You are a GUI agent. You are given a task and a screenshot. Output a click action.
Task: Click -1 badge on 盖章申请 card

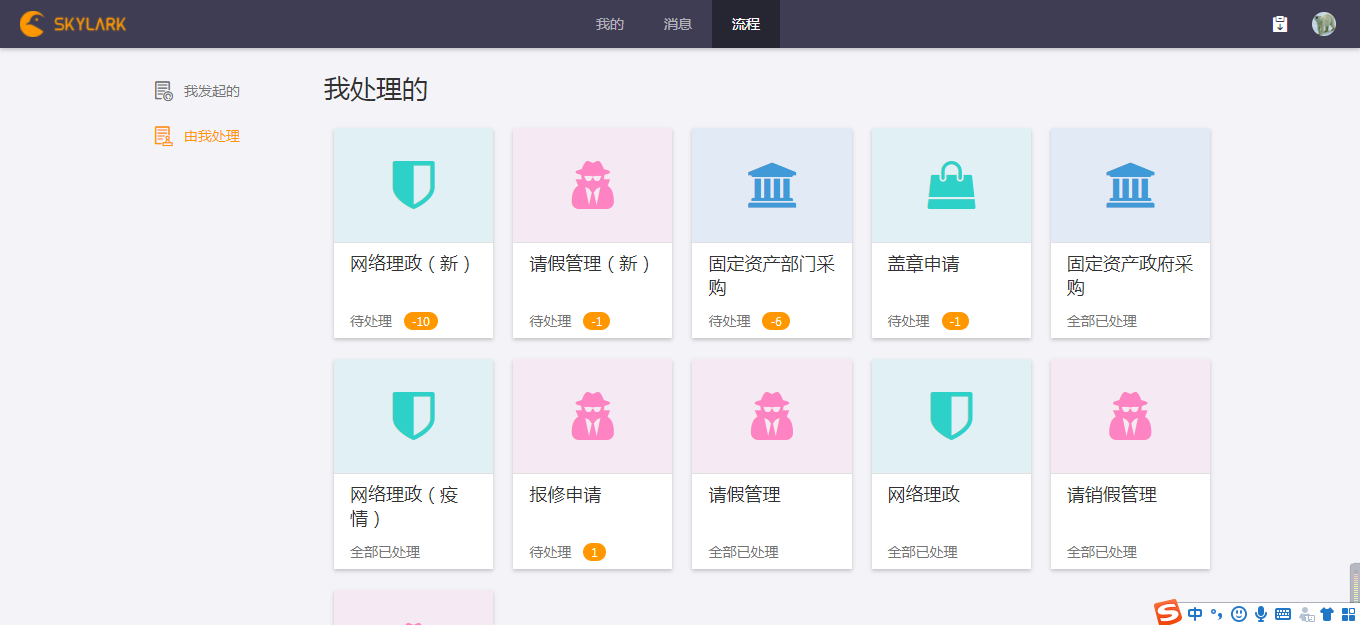click(955, 321)
